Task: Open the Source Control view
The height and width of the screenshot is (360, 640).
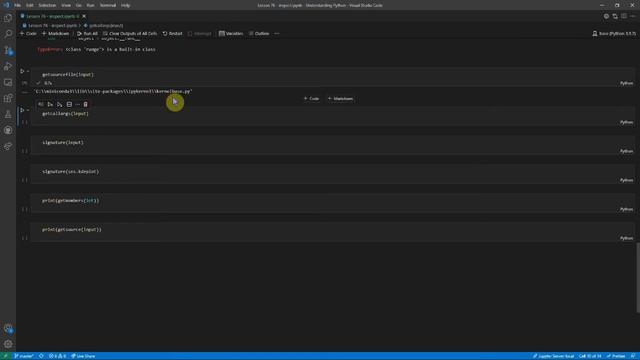Action: click(8, 50)
